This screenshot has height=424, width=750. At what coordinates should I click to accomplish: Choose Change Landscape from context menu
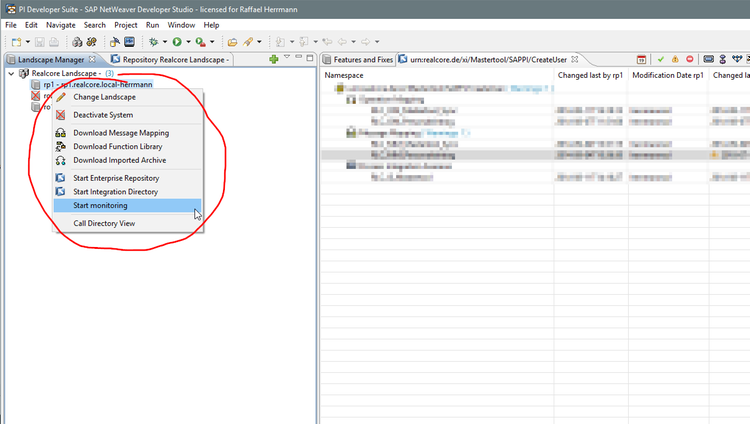point(128,97)
